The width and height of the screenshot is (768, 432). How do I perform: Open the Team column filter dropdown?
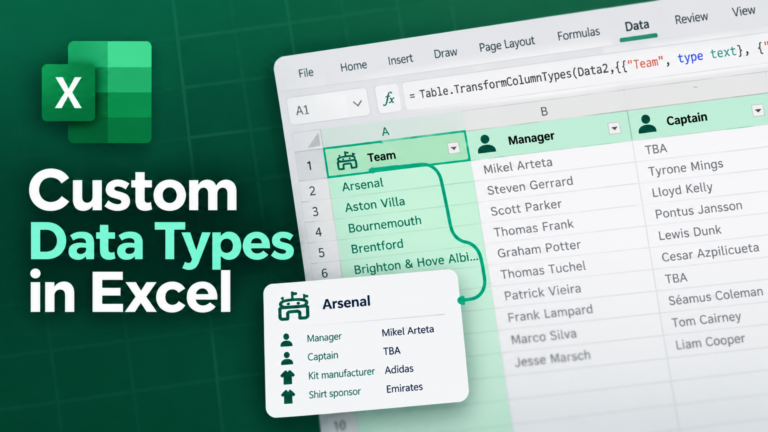(x=454, y=148)
